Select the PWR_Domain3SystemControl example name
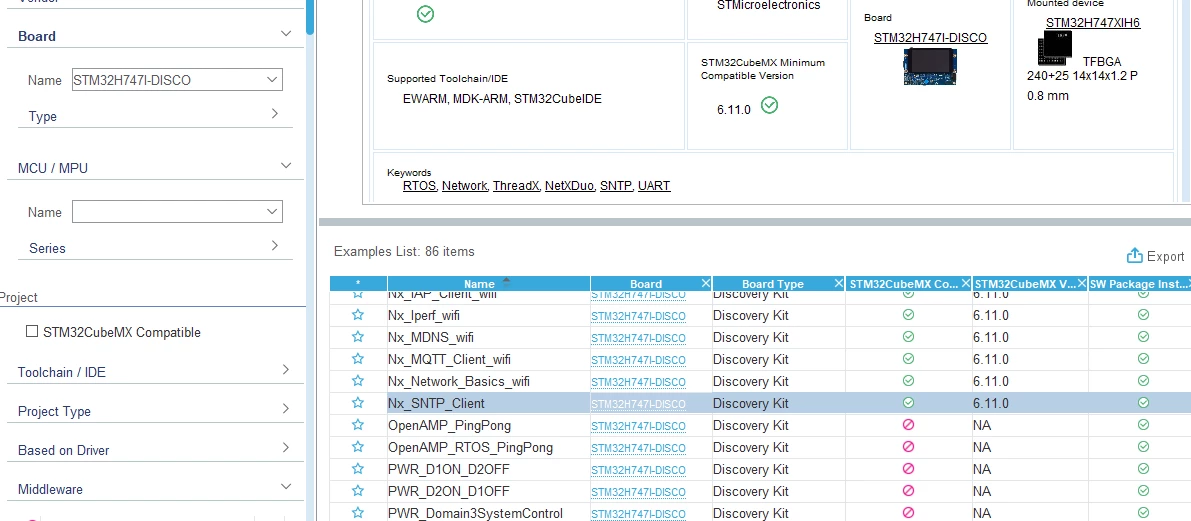This screenshot has width=1191, height=521. click(x=475, y=513)
